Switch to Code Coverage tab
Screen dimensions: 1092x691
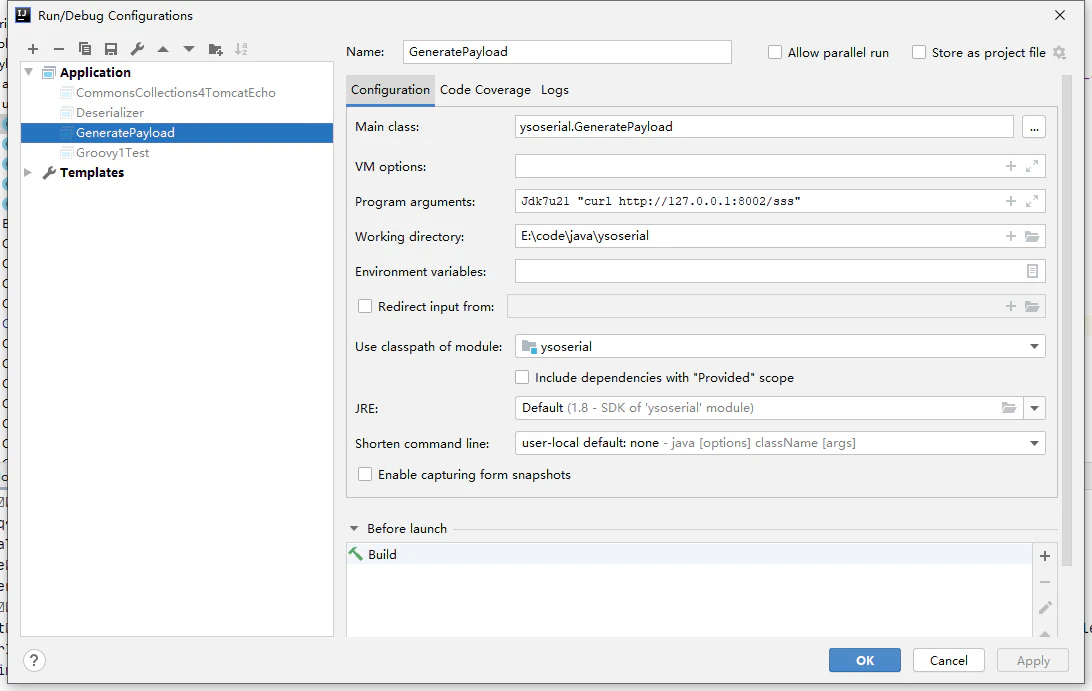tap(485, 90)
